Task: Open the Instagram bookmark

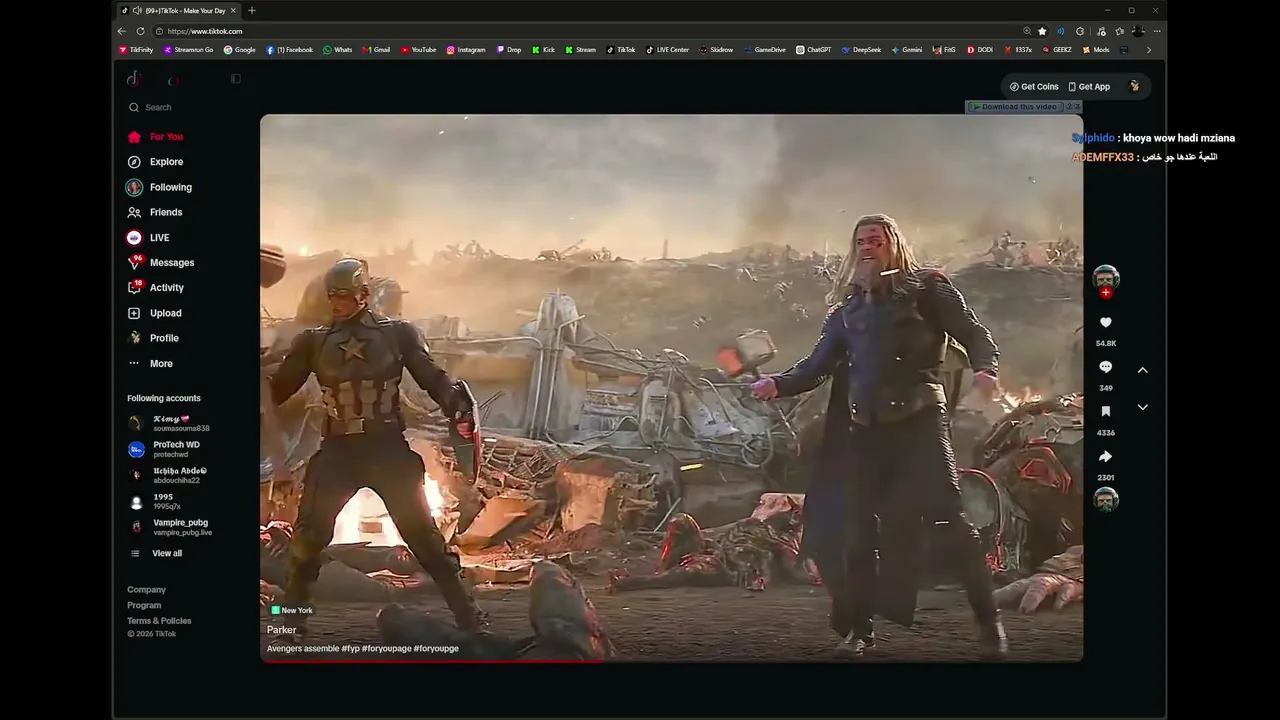Action: pos(466,50)
